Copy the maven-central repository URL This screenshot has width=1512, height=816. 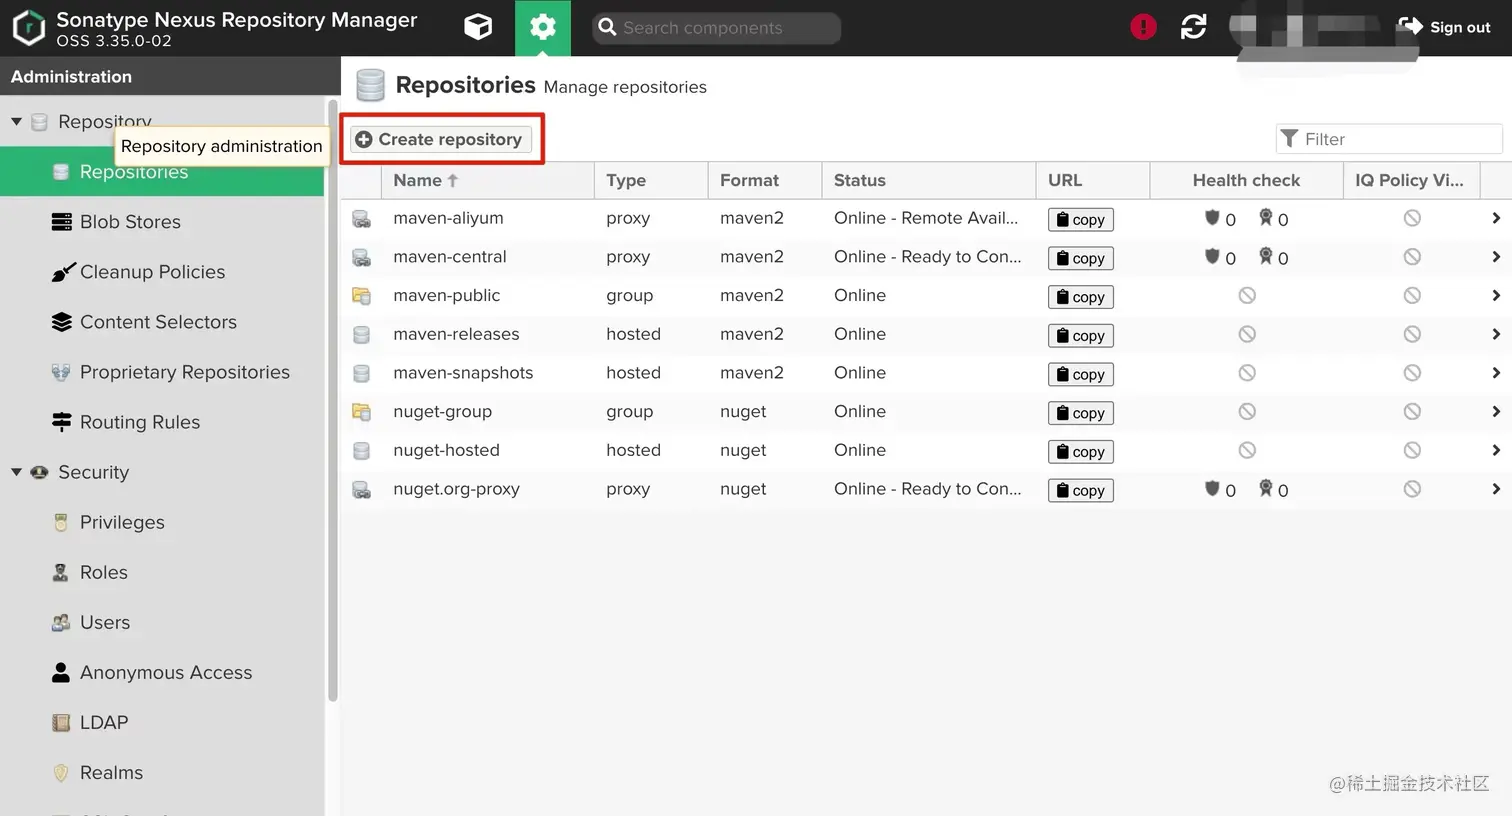point(1080,258)
